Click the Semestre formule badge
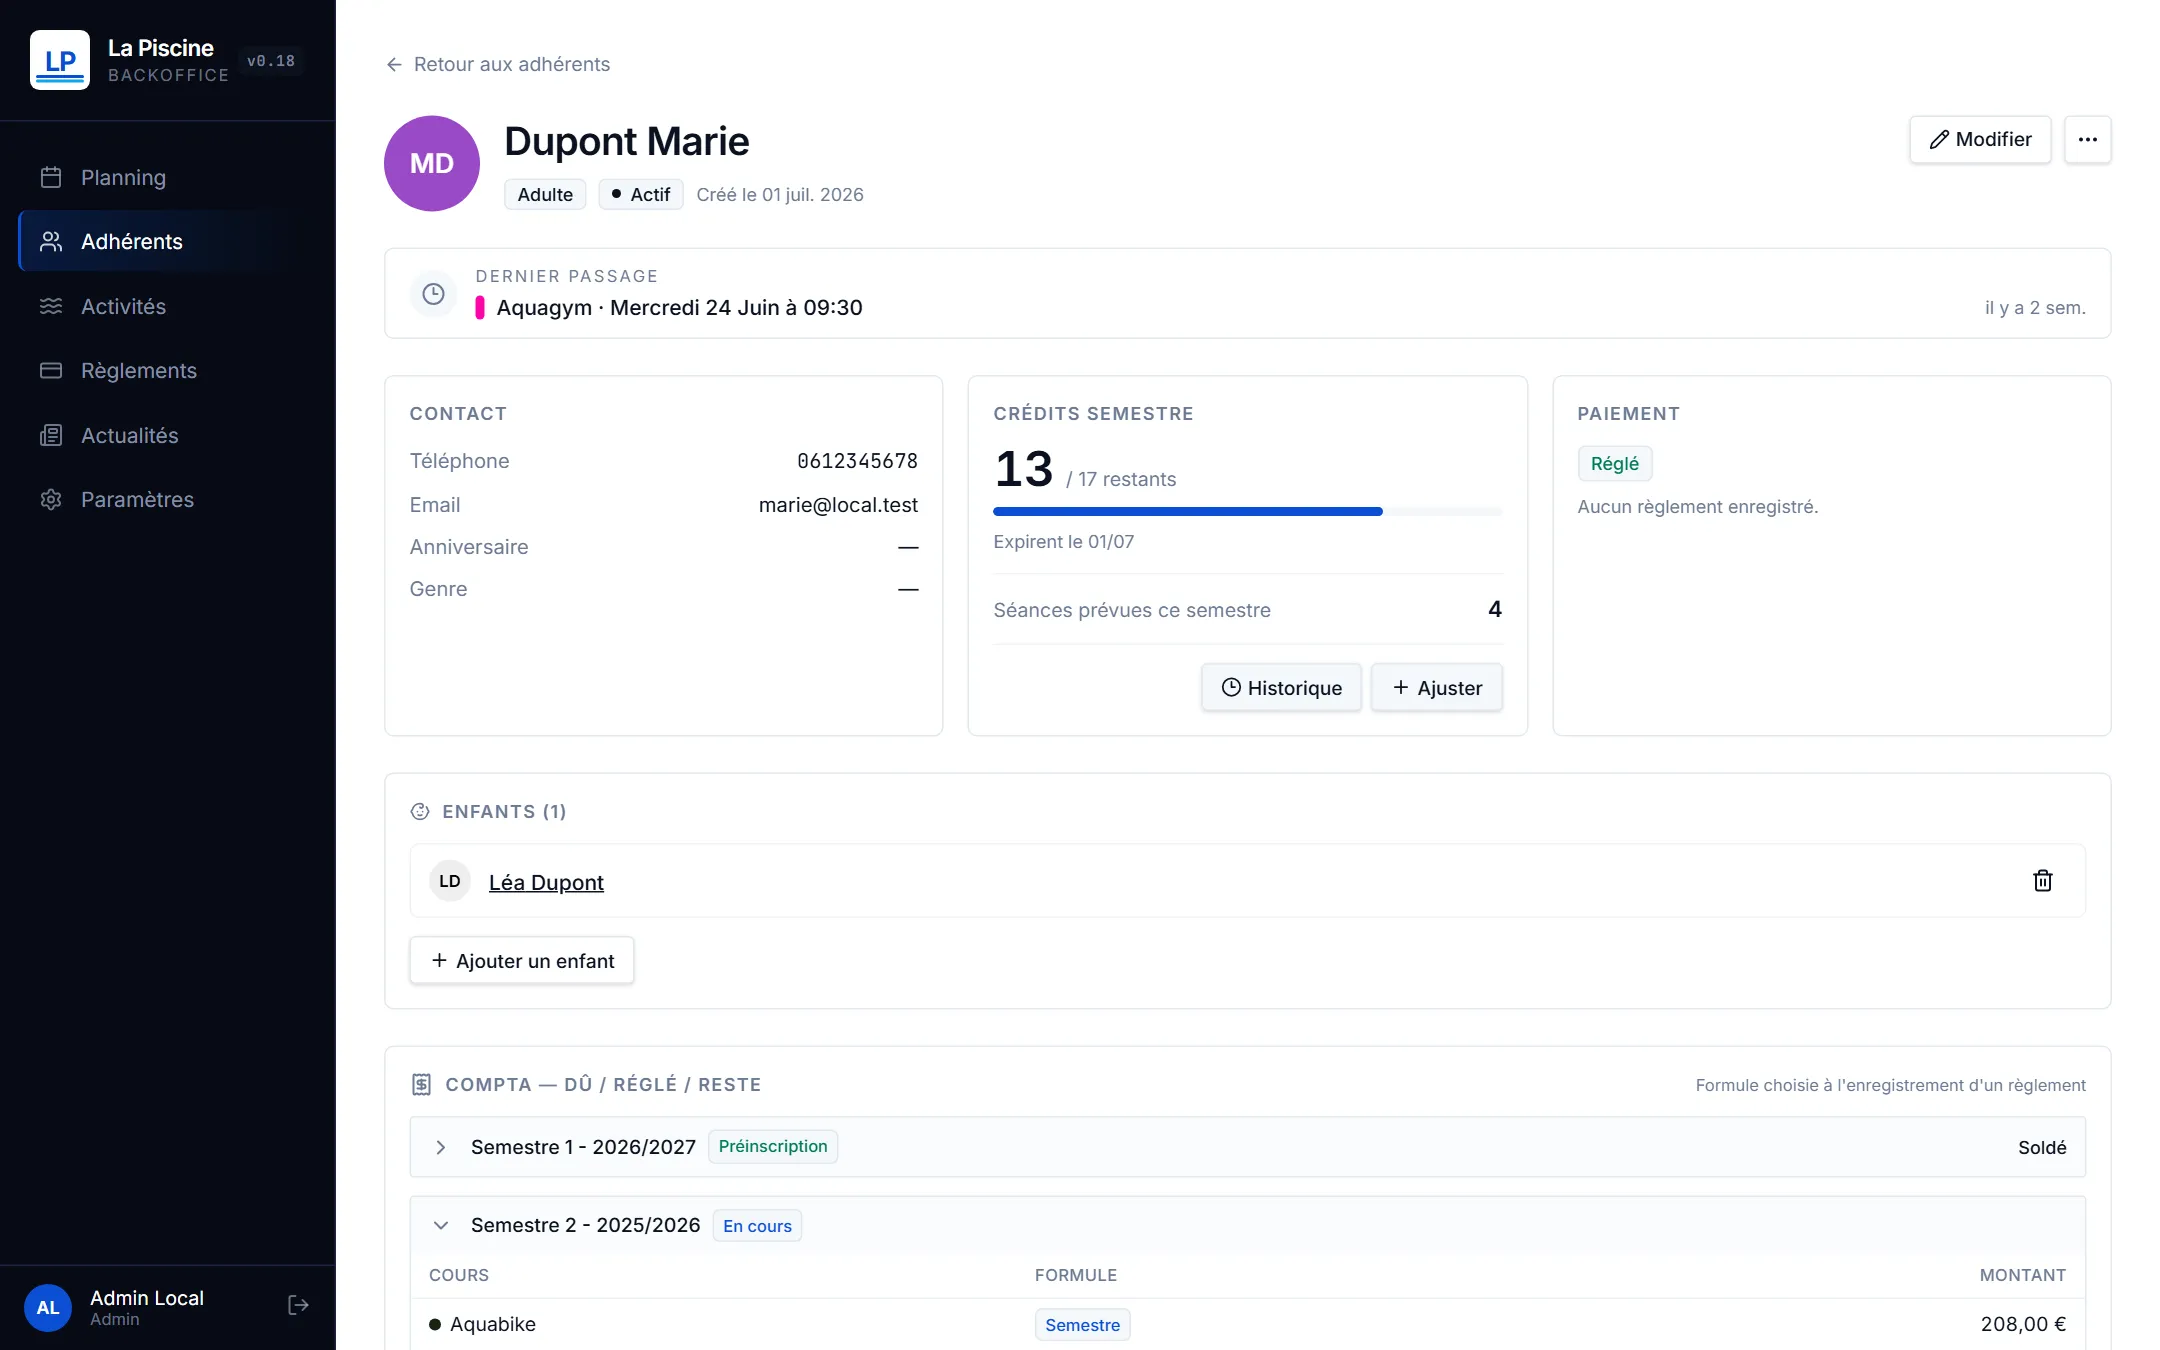Viewport: 2160px width, 1350px height. (x=1082, y=1325)
